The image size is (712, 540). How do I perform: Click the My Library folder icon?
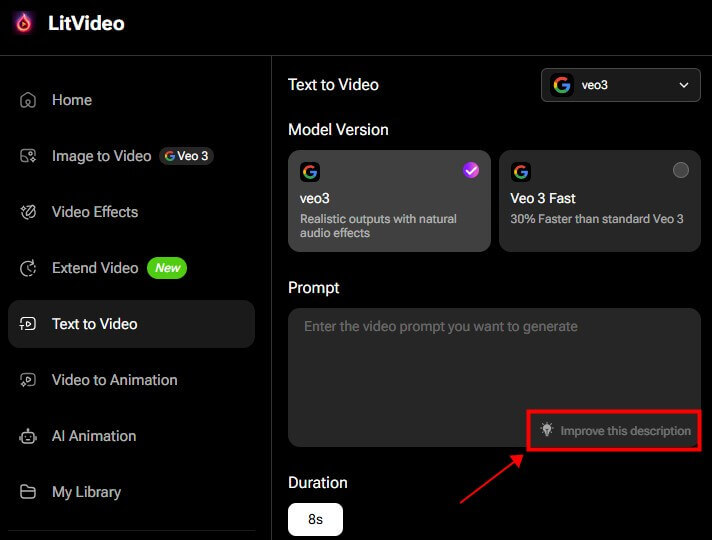coord(28,491)
